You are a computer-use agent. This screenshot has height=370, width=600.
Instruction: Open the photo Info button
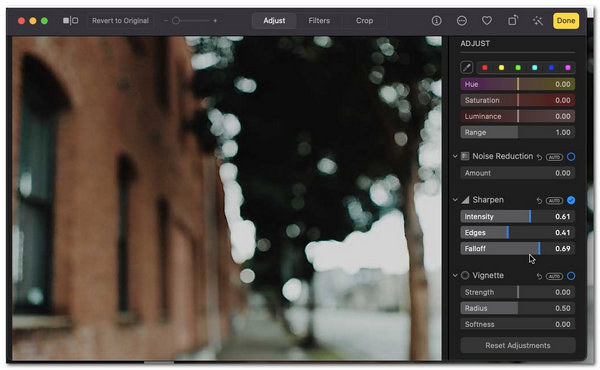click(x=436, y=21)
